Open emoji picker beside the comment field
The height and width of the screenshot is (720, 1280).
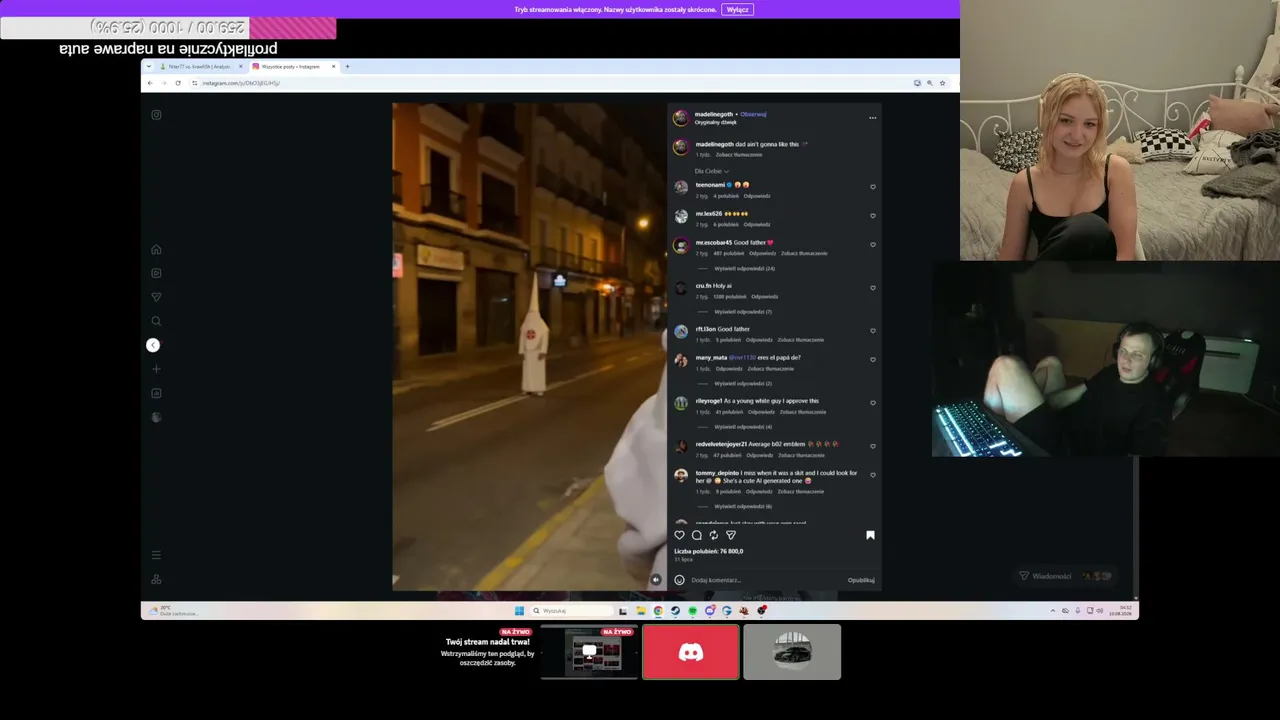680,580
